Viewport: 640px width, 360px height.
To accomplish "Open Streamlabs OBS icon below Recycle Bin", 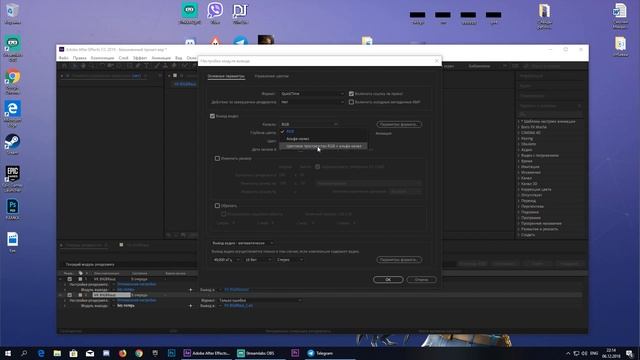I will [x=13, y=47].
